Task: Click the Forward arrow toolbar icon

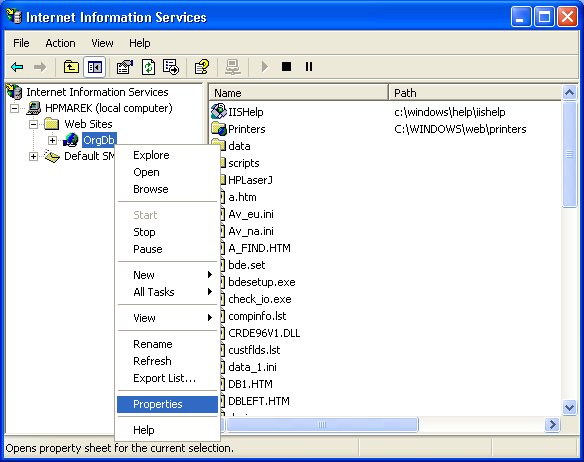Action: pyautogui.click(x=40, y=67)
